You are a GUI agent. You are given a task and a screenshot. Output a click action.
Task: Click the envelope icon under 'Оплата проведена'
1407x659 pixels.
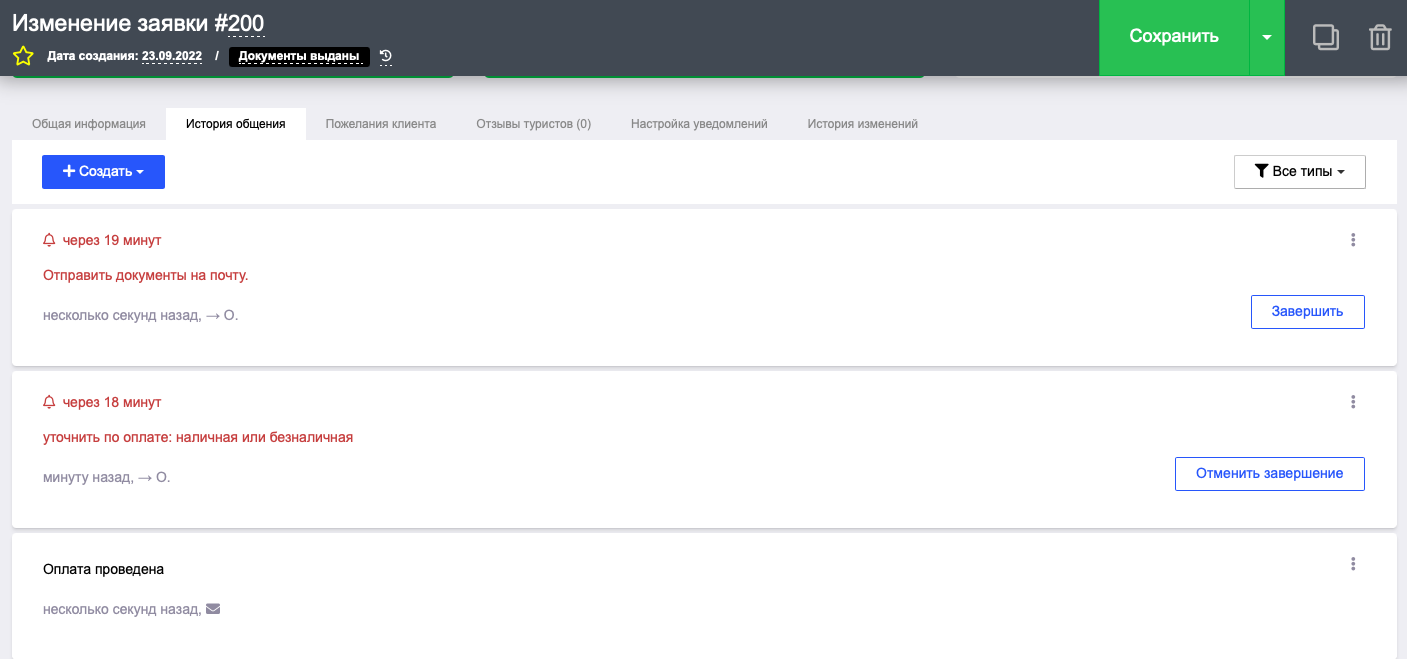pos(213,609)
